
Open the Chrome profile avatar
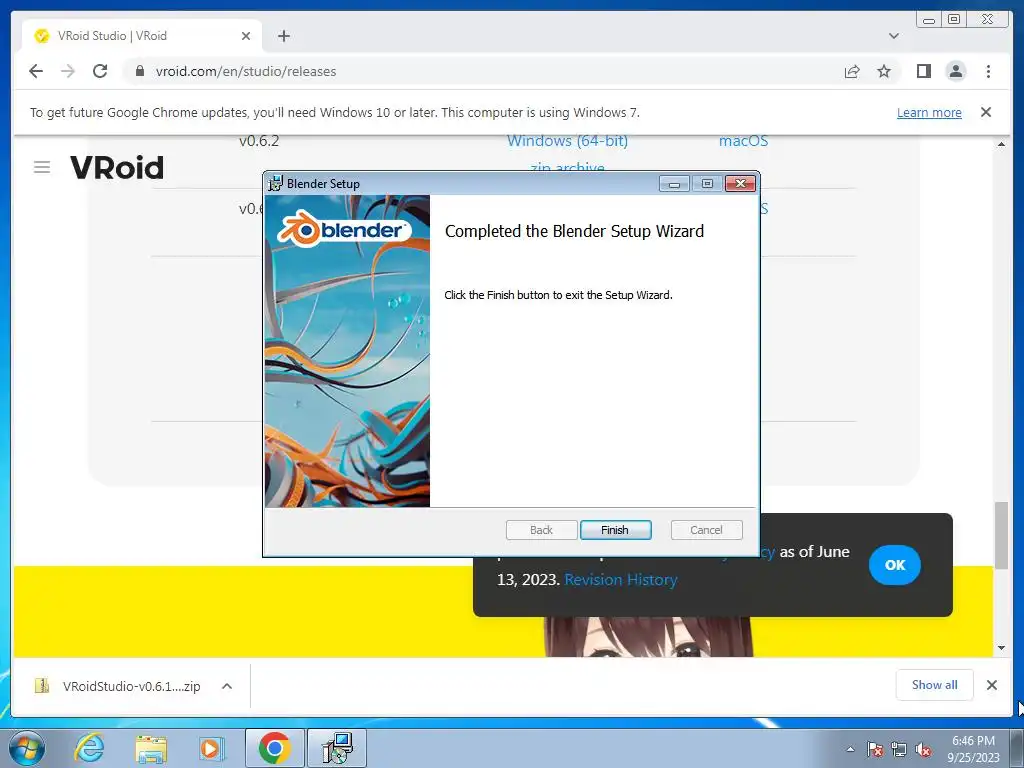point(955,71)
